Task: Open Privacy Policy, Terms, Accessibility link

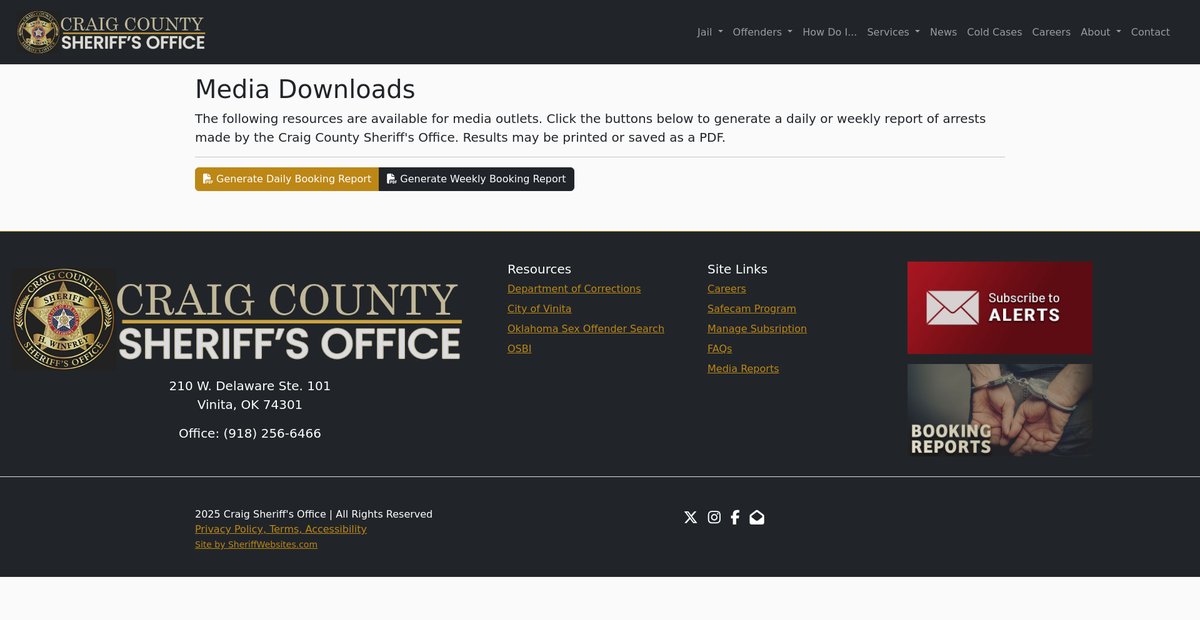Action: click(x=281, y=529)
